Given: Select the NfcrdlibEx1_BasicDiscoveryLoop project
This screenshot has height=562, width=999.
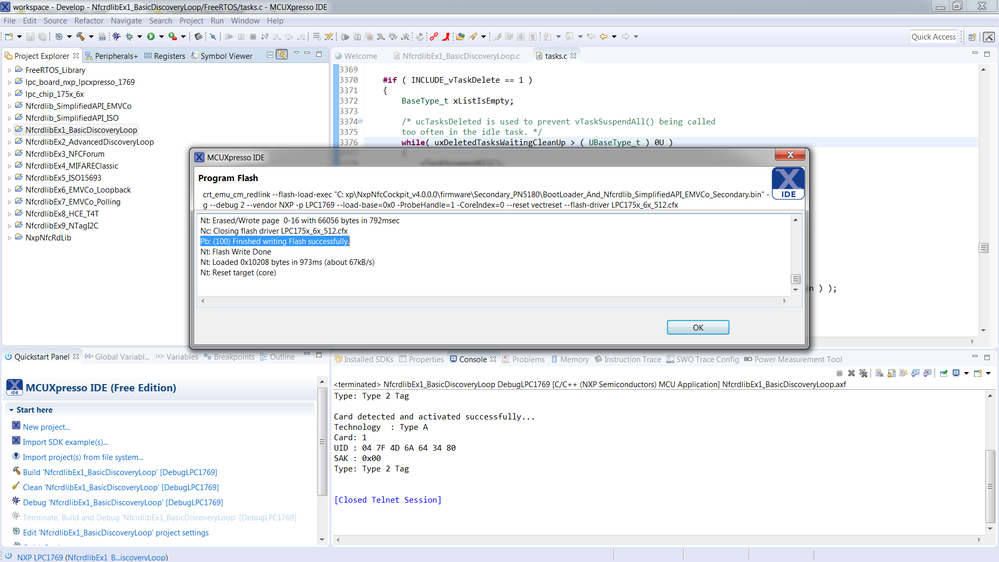Looking at the screenshot, I should tap(81, 130).
